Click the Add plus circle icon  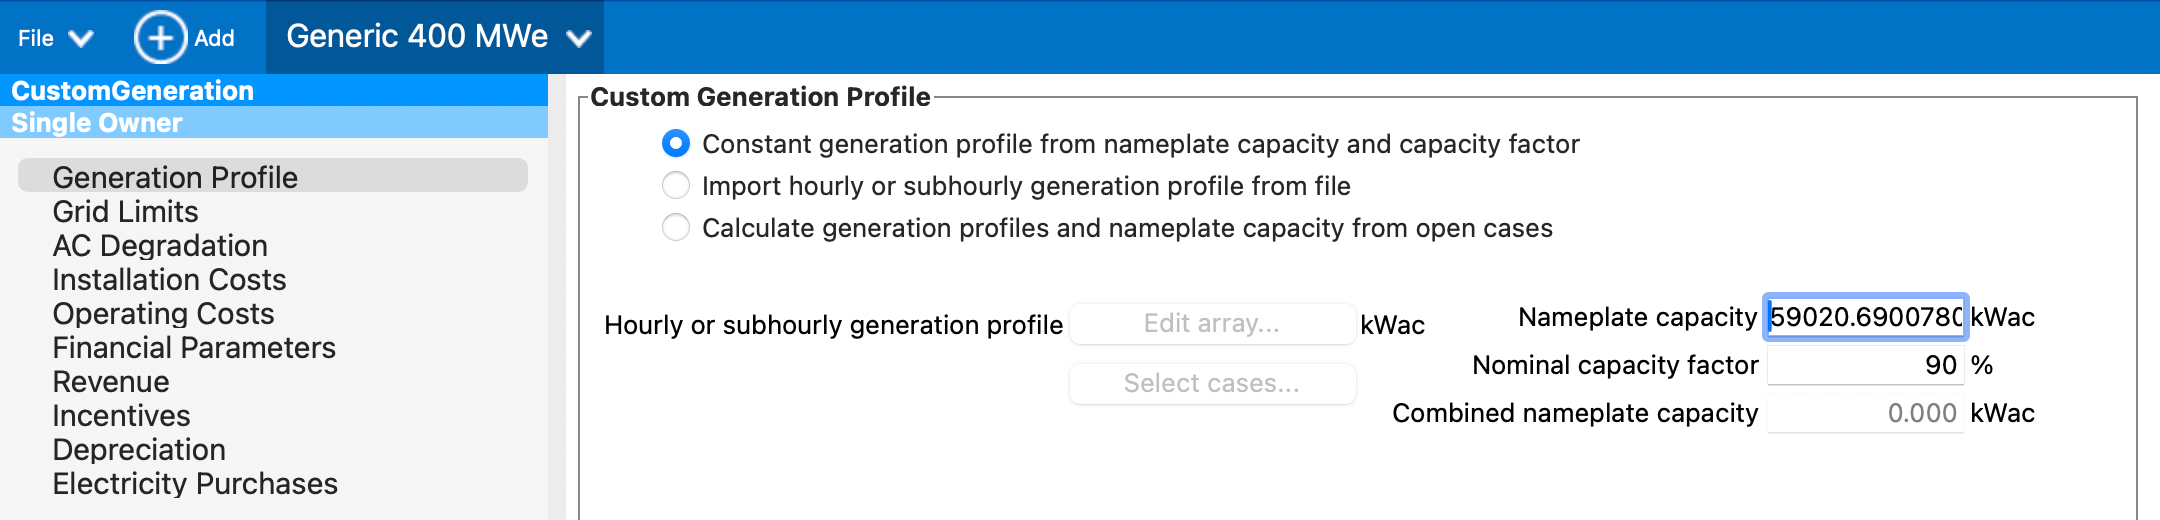tap(160, 38)
